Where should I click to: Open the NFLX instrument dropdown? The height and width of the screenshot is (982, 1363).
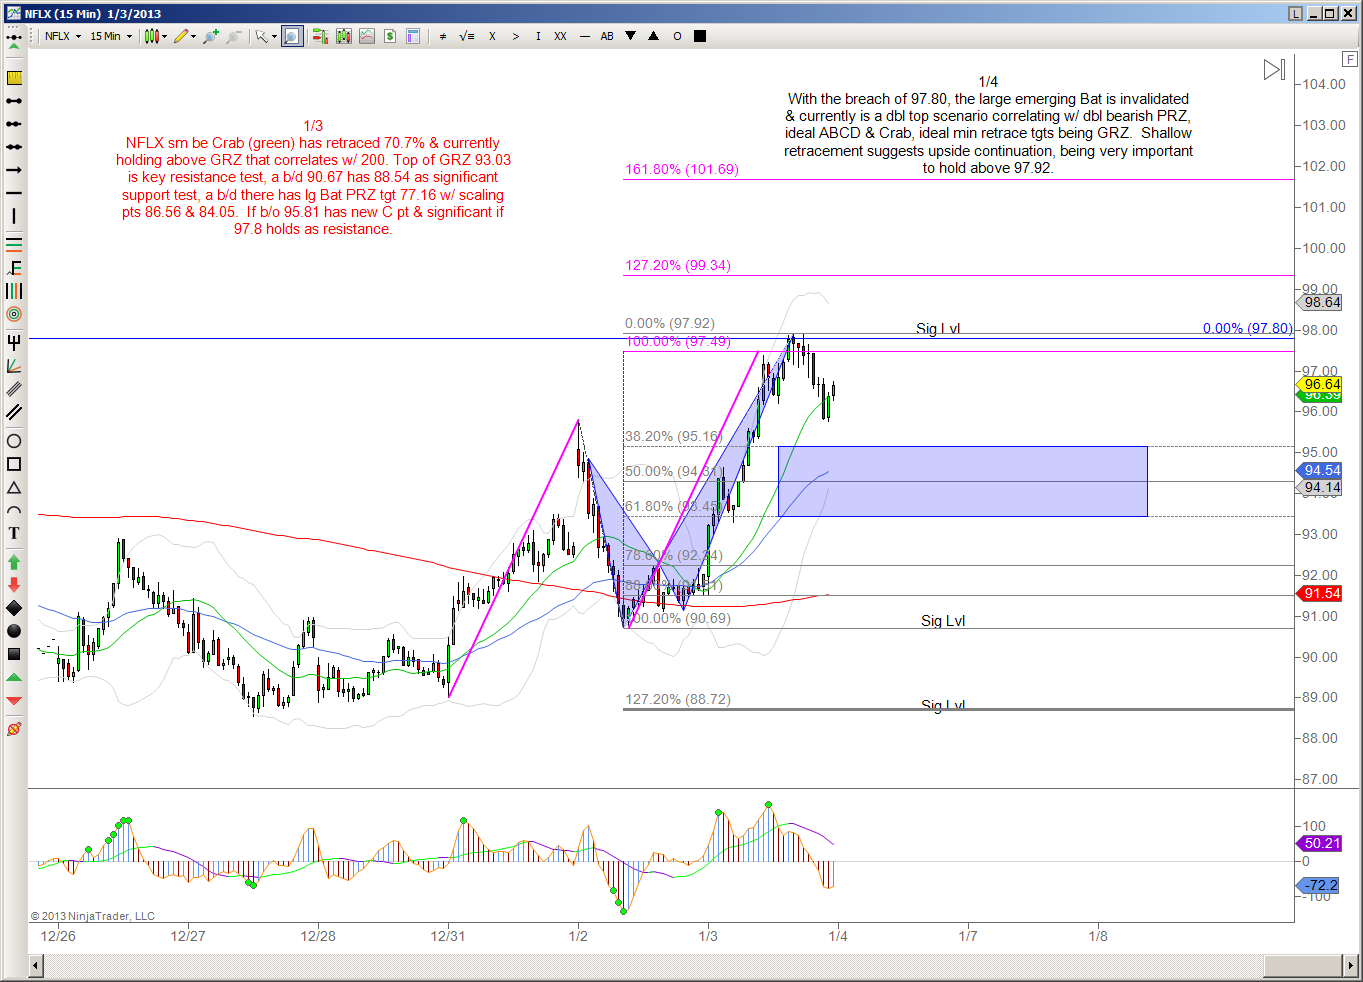(63, 36)
